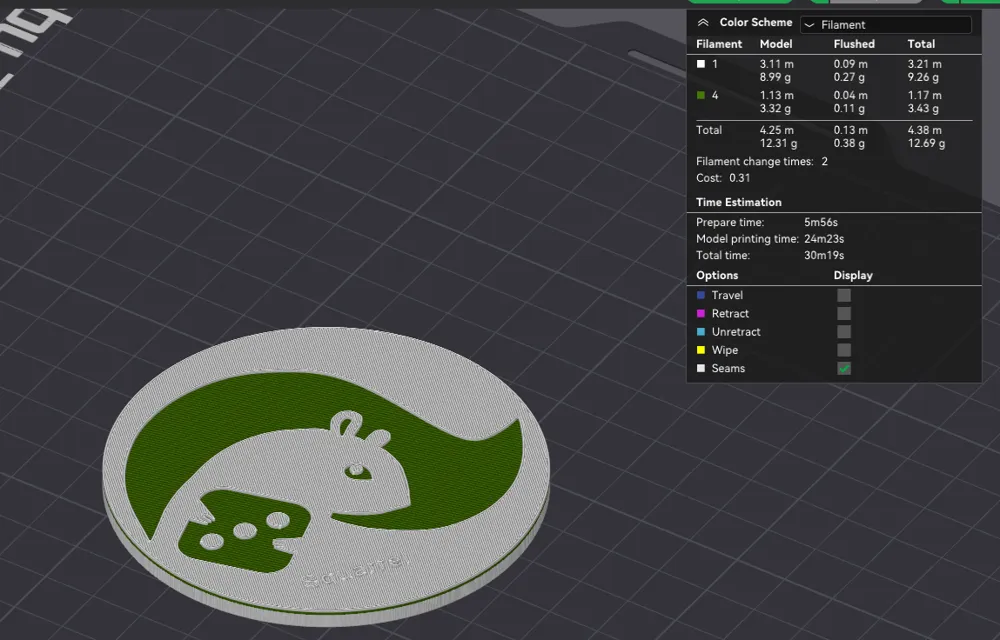Click the Total column header

tap(921, 44)
